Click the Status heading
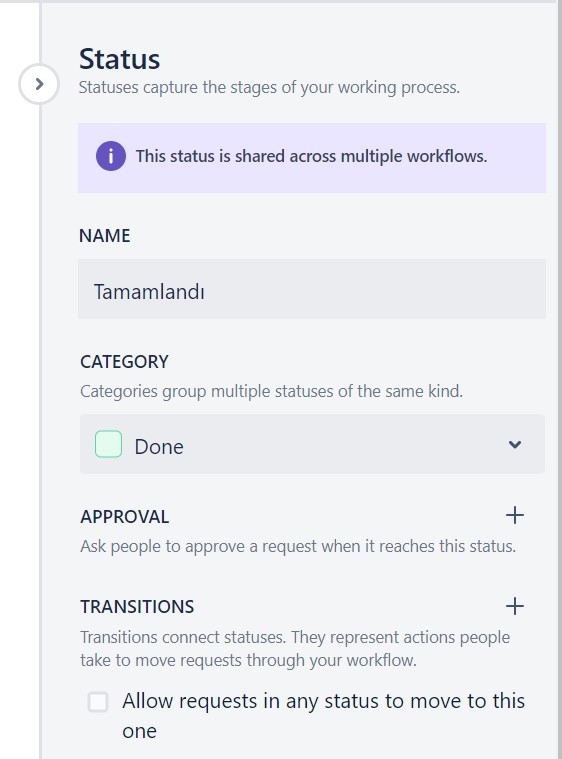Screen dimensions: 562x759 click(120, 59)
